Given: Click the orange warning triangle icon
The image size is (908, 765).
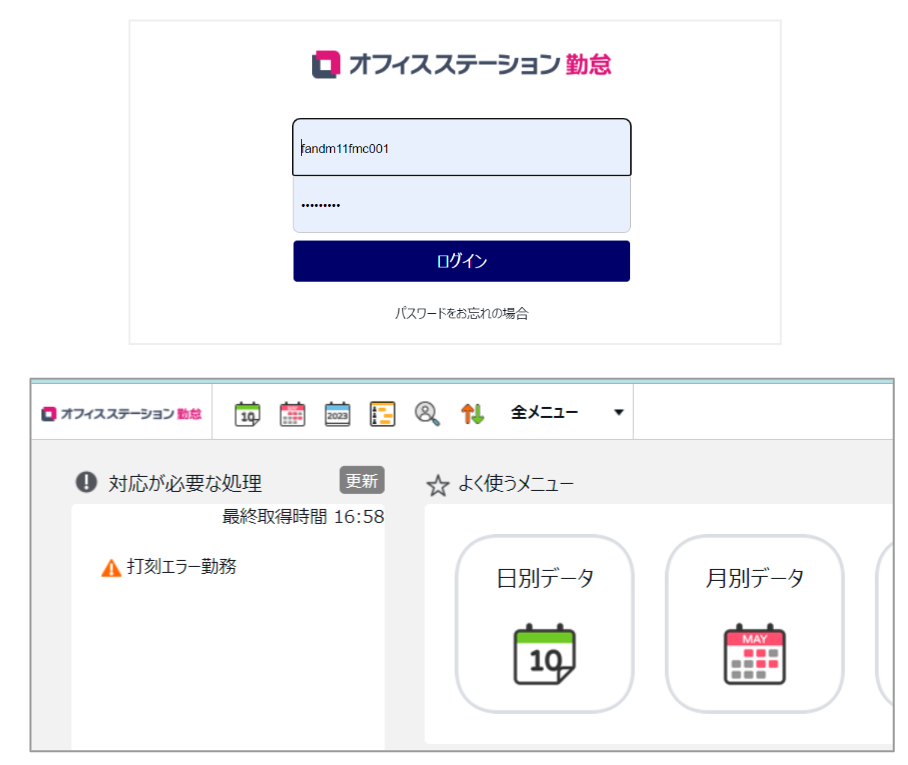Looking at the screenshot, I should tap(111, 568).
